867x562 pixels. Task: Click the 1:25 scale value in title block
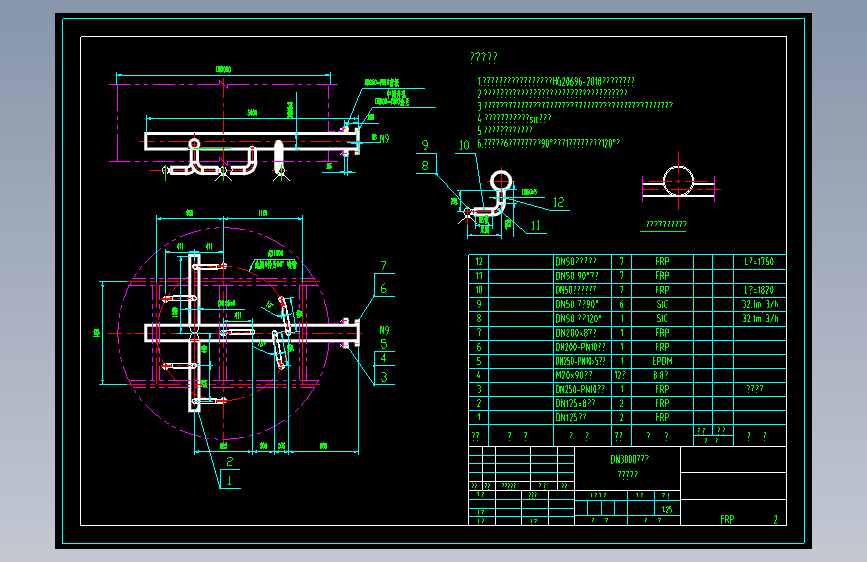pyautogui.click(x=667, y=509)
